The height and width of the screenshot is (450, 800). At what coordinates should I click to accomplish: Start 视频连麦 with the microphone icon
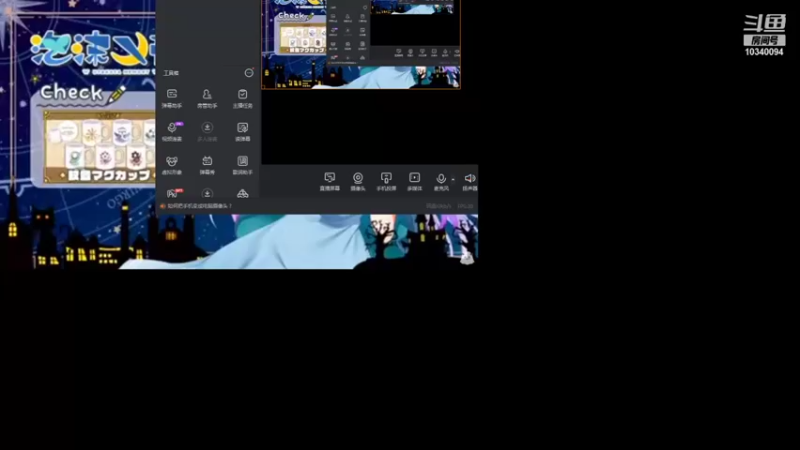171,131
